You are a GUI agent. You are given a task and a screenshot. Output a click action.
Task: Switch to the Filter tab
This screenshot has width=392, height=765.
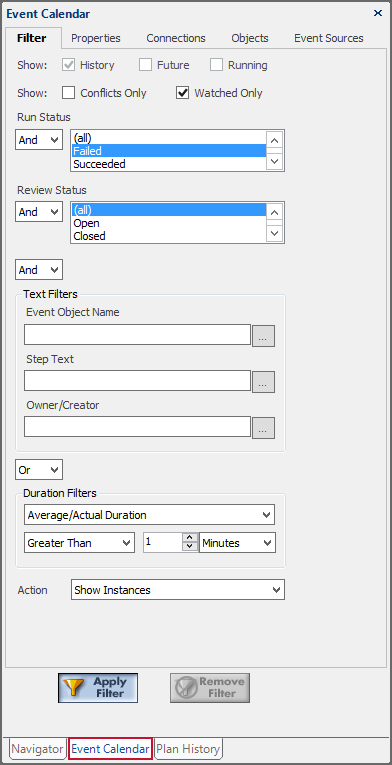coord(32,38)
